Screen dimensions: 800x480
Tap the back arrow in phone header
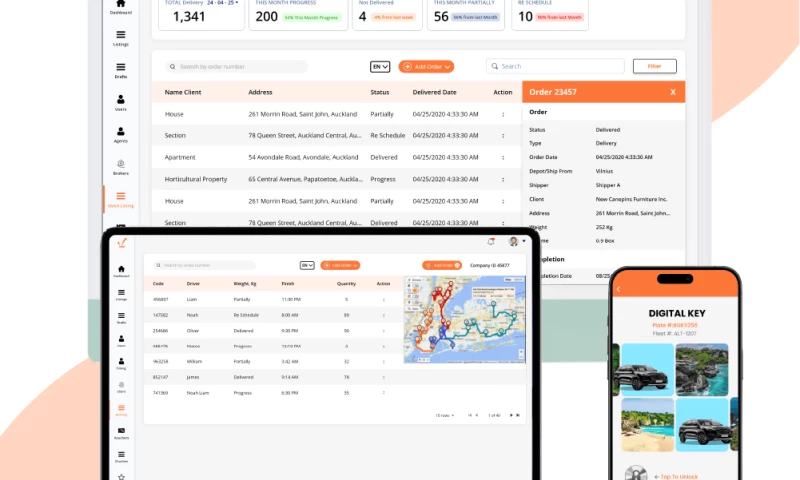click(x=618, y=289)
